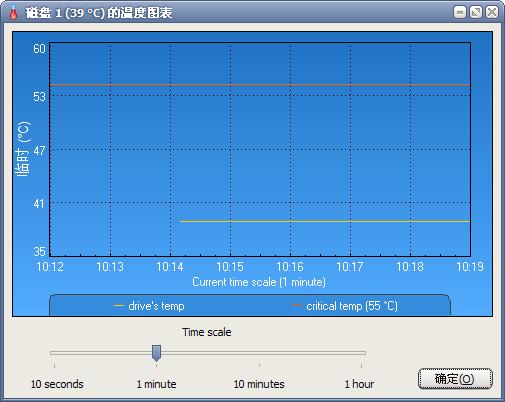505x402 pixels.
Task: Click the 10:13 time axis label
Action: (110, 267)
